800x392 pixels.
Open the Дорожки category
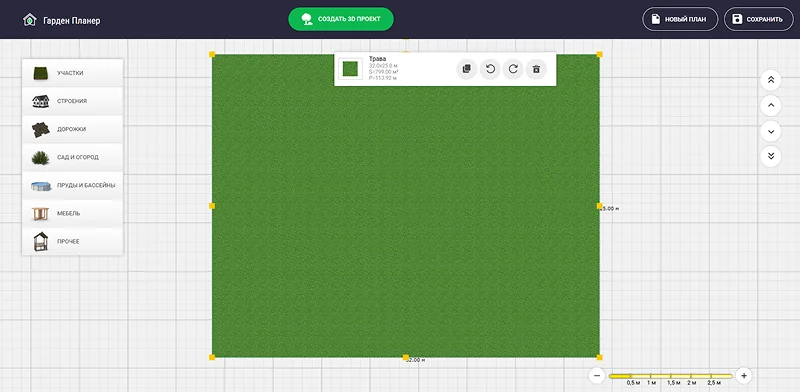point(72,129)
